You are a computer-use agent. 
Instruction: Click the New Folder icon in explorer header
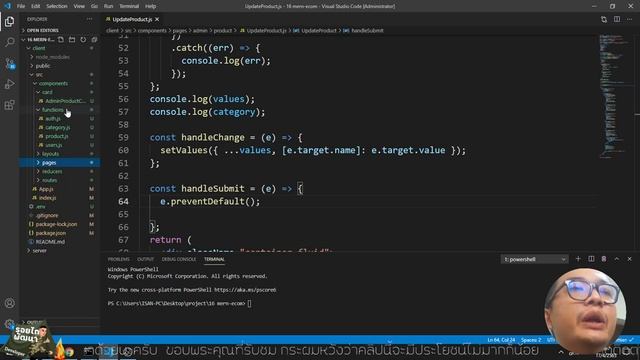(x=72, y=40)
